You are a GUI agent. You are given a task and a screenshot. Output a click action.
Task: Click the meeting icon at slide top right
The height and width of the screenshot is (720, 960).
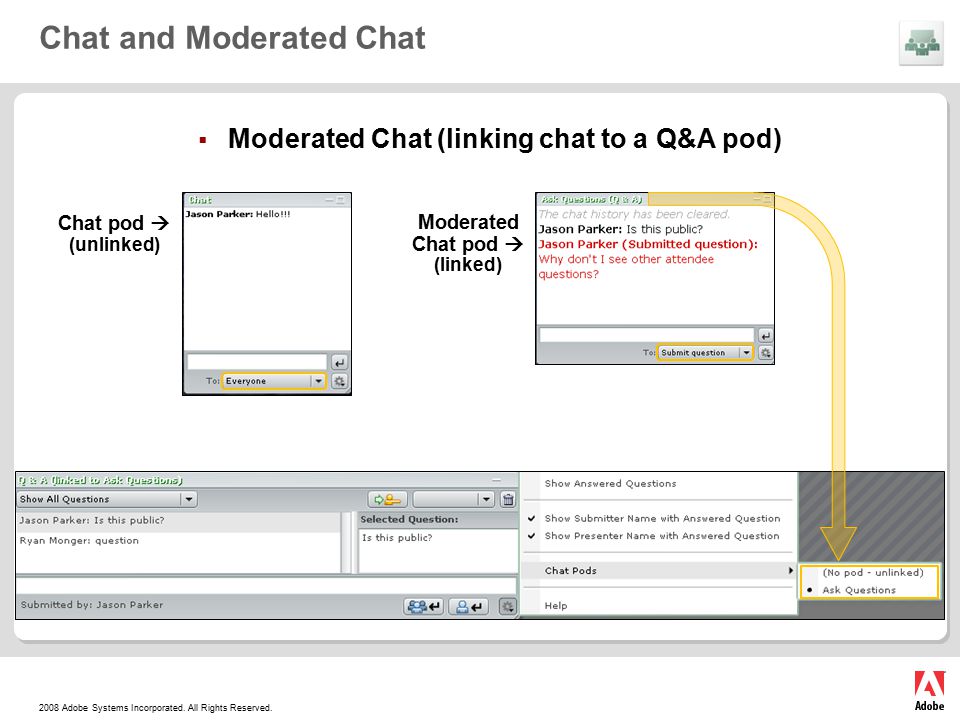click(x=921, y=43)
